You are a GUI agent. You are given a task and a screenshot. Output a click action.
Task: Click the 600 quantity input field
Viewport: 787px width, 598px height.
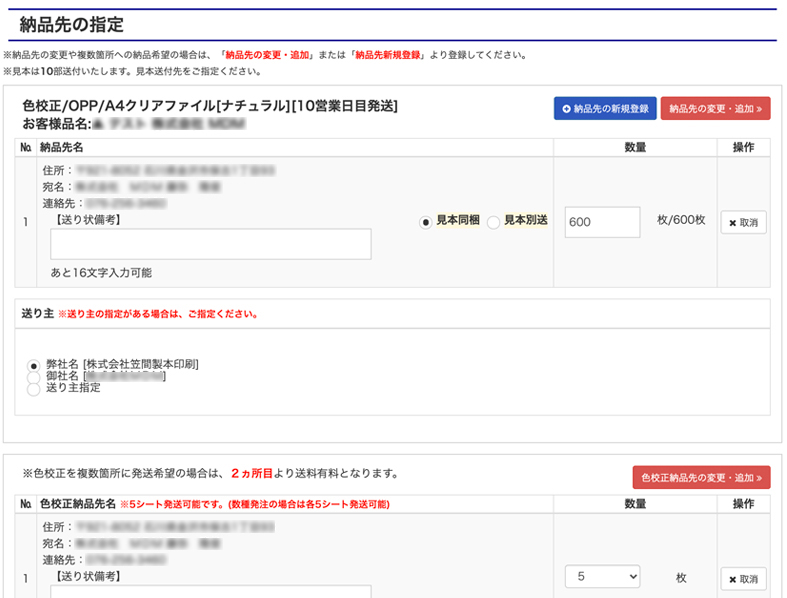(602, 222)
